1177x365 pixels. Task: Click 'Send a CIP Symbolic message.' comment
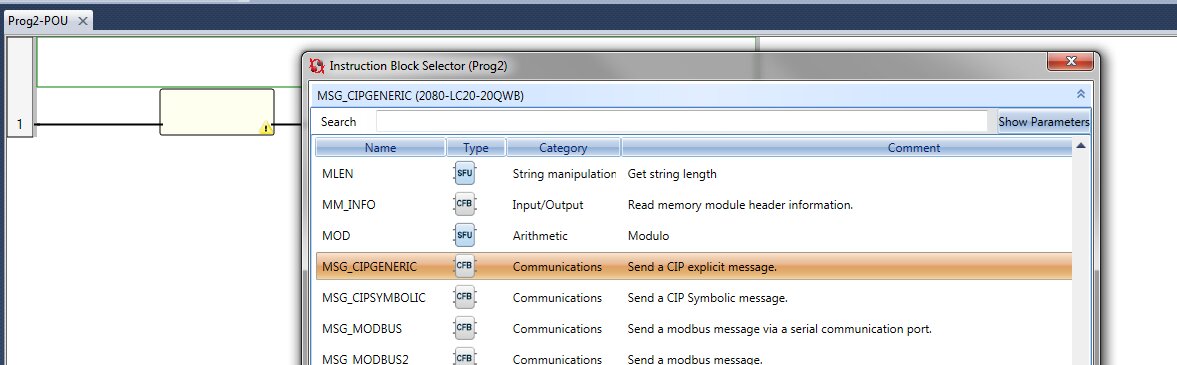pyautogui.click(x=707, y=298)
